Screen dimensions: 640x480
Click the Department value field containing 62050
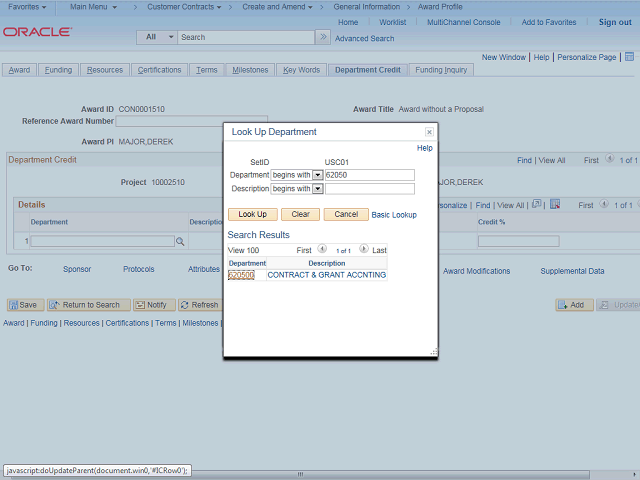(x=370, y=175)
